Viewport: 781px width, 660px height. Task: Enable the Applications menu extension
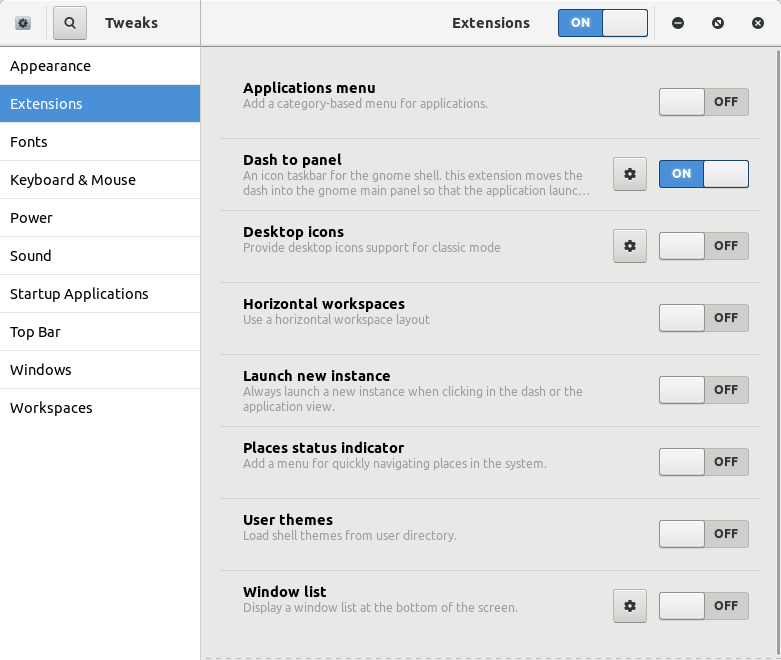703,102
